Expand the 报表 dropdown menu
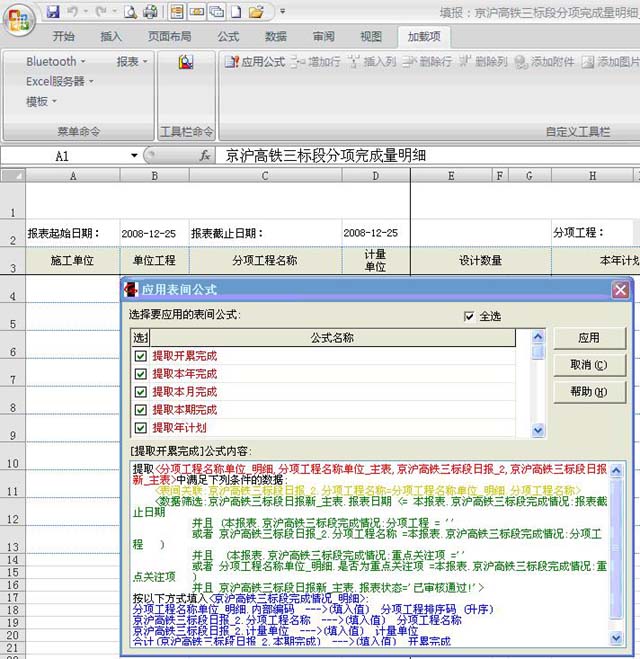Image resolution: width=640 pixels, height=659 pixels. point(131,62)
